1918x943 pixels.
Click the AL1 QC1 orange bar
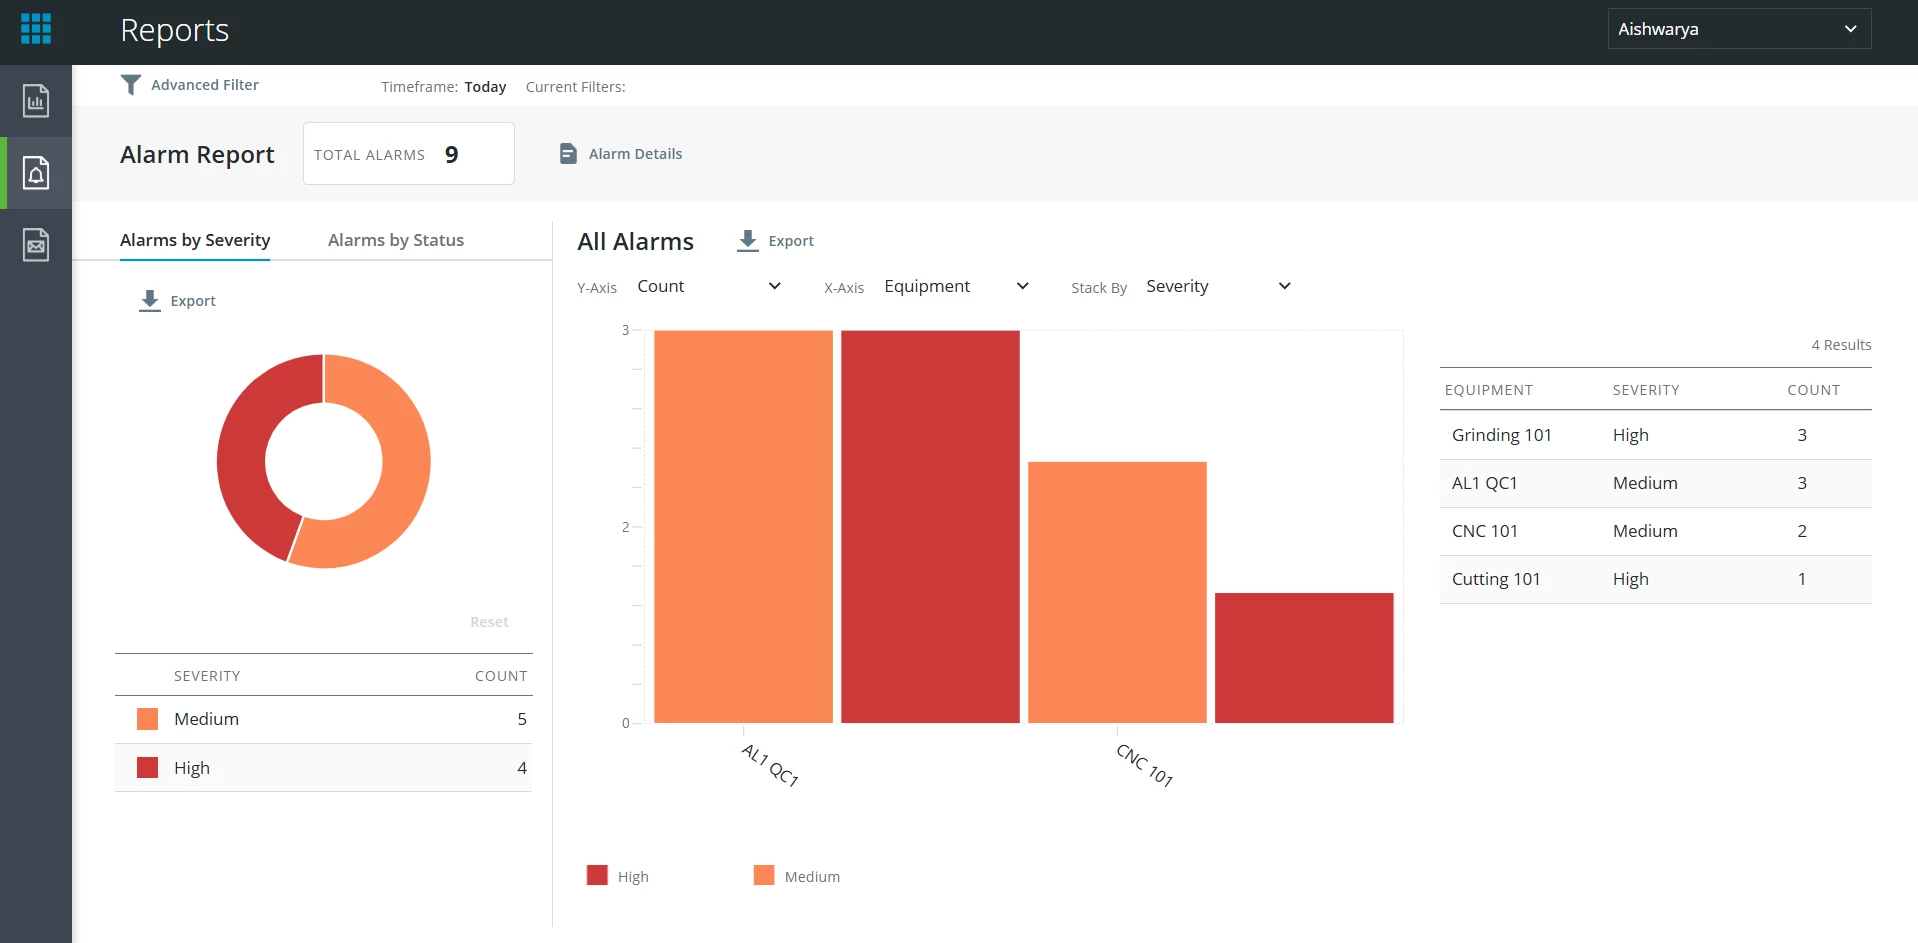click(743, 526)
